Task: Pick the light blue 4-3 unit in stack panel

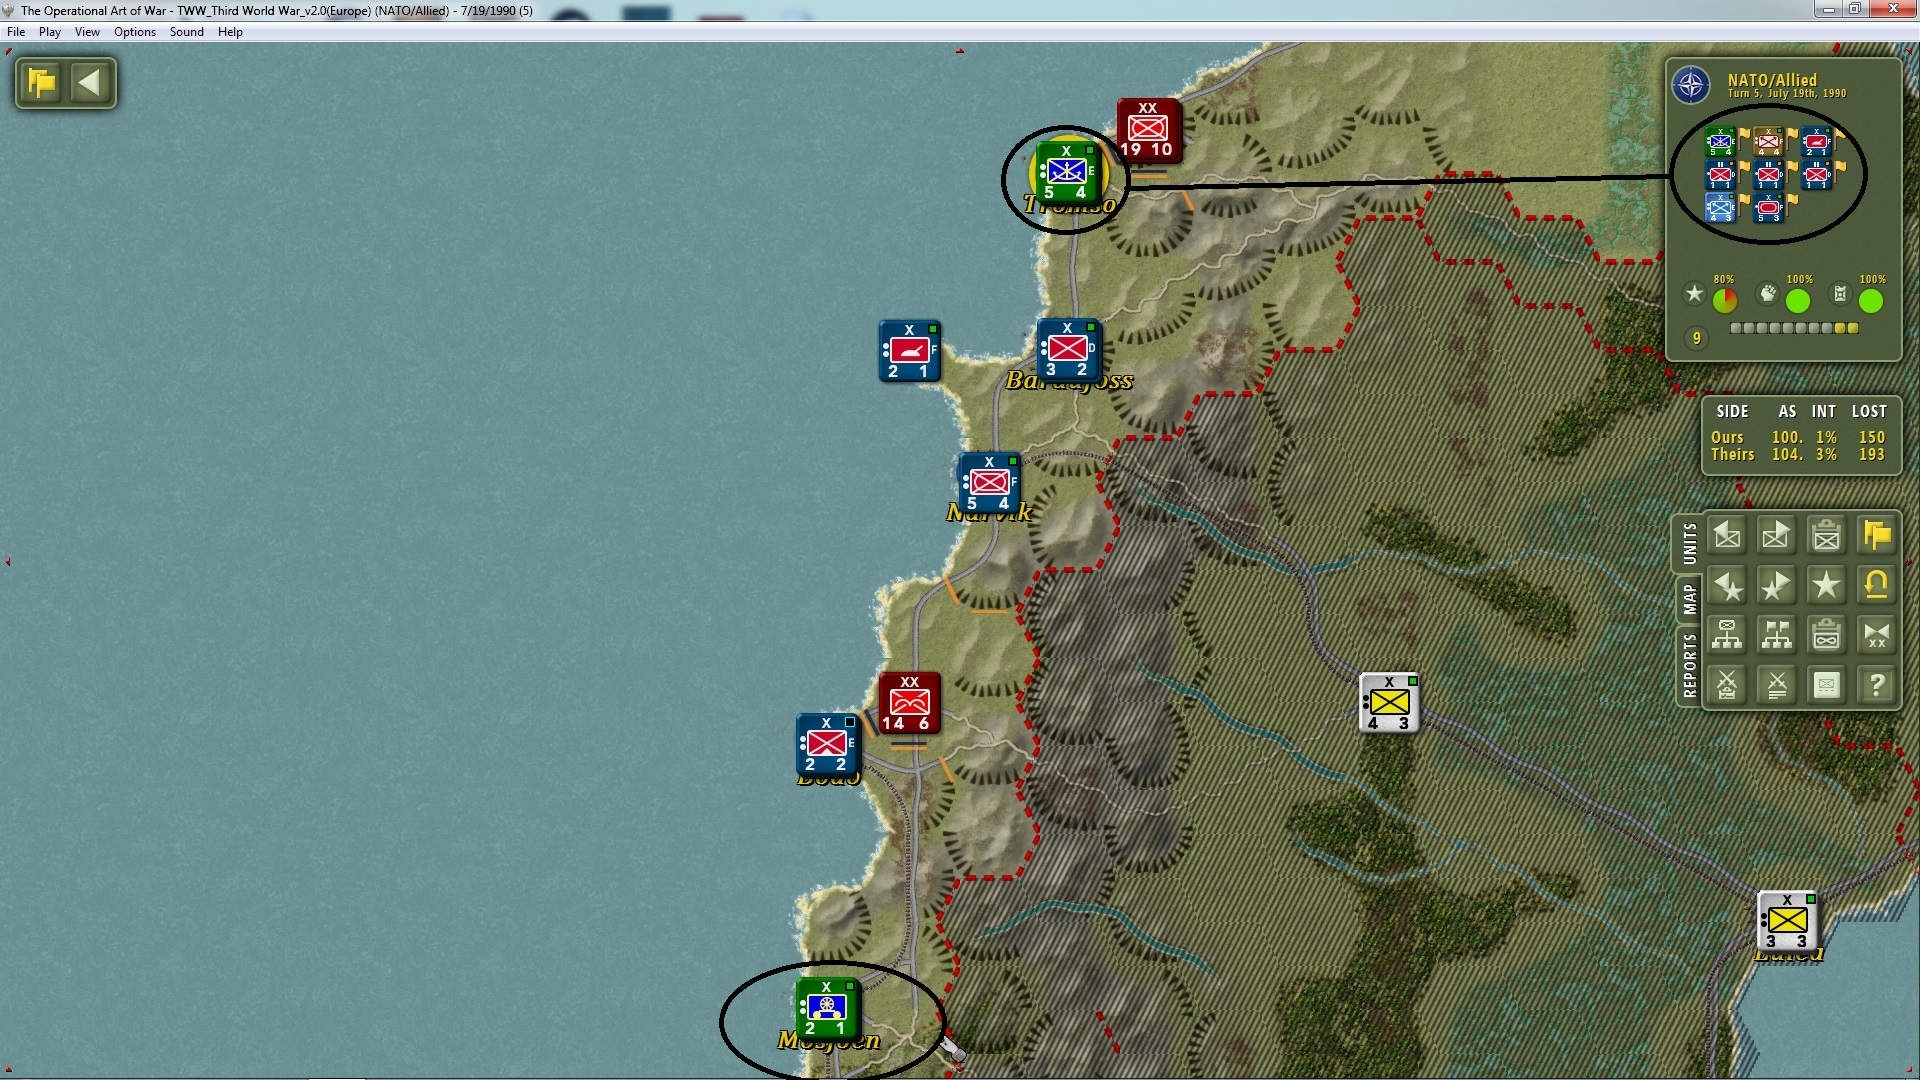Action: (x=1720, y=208)
